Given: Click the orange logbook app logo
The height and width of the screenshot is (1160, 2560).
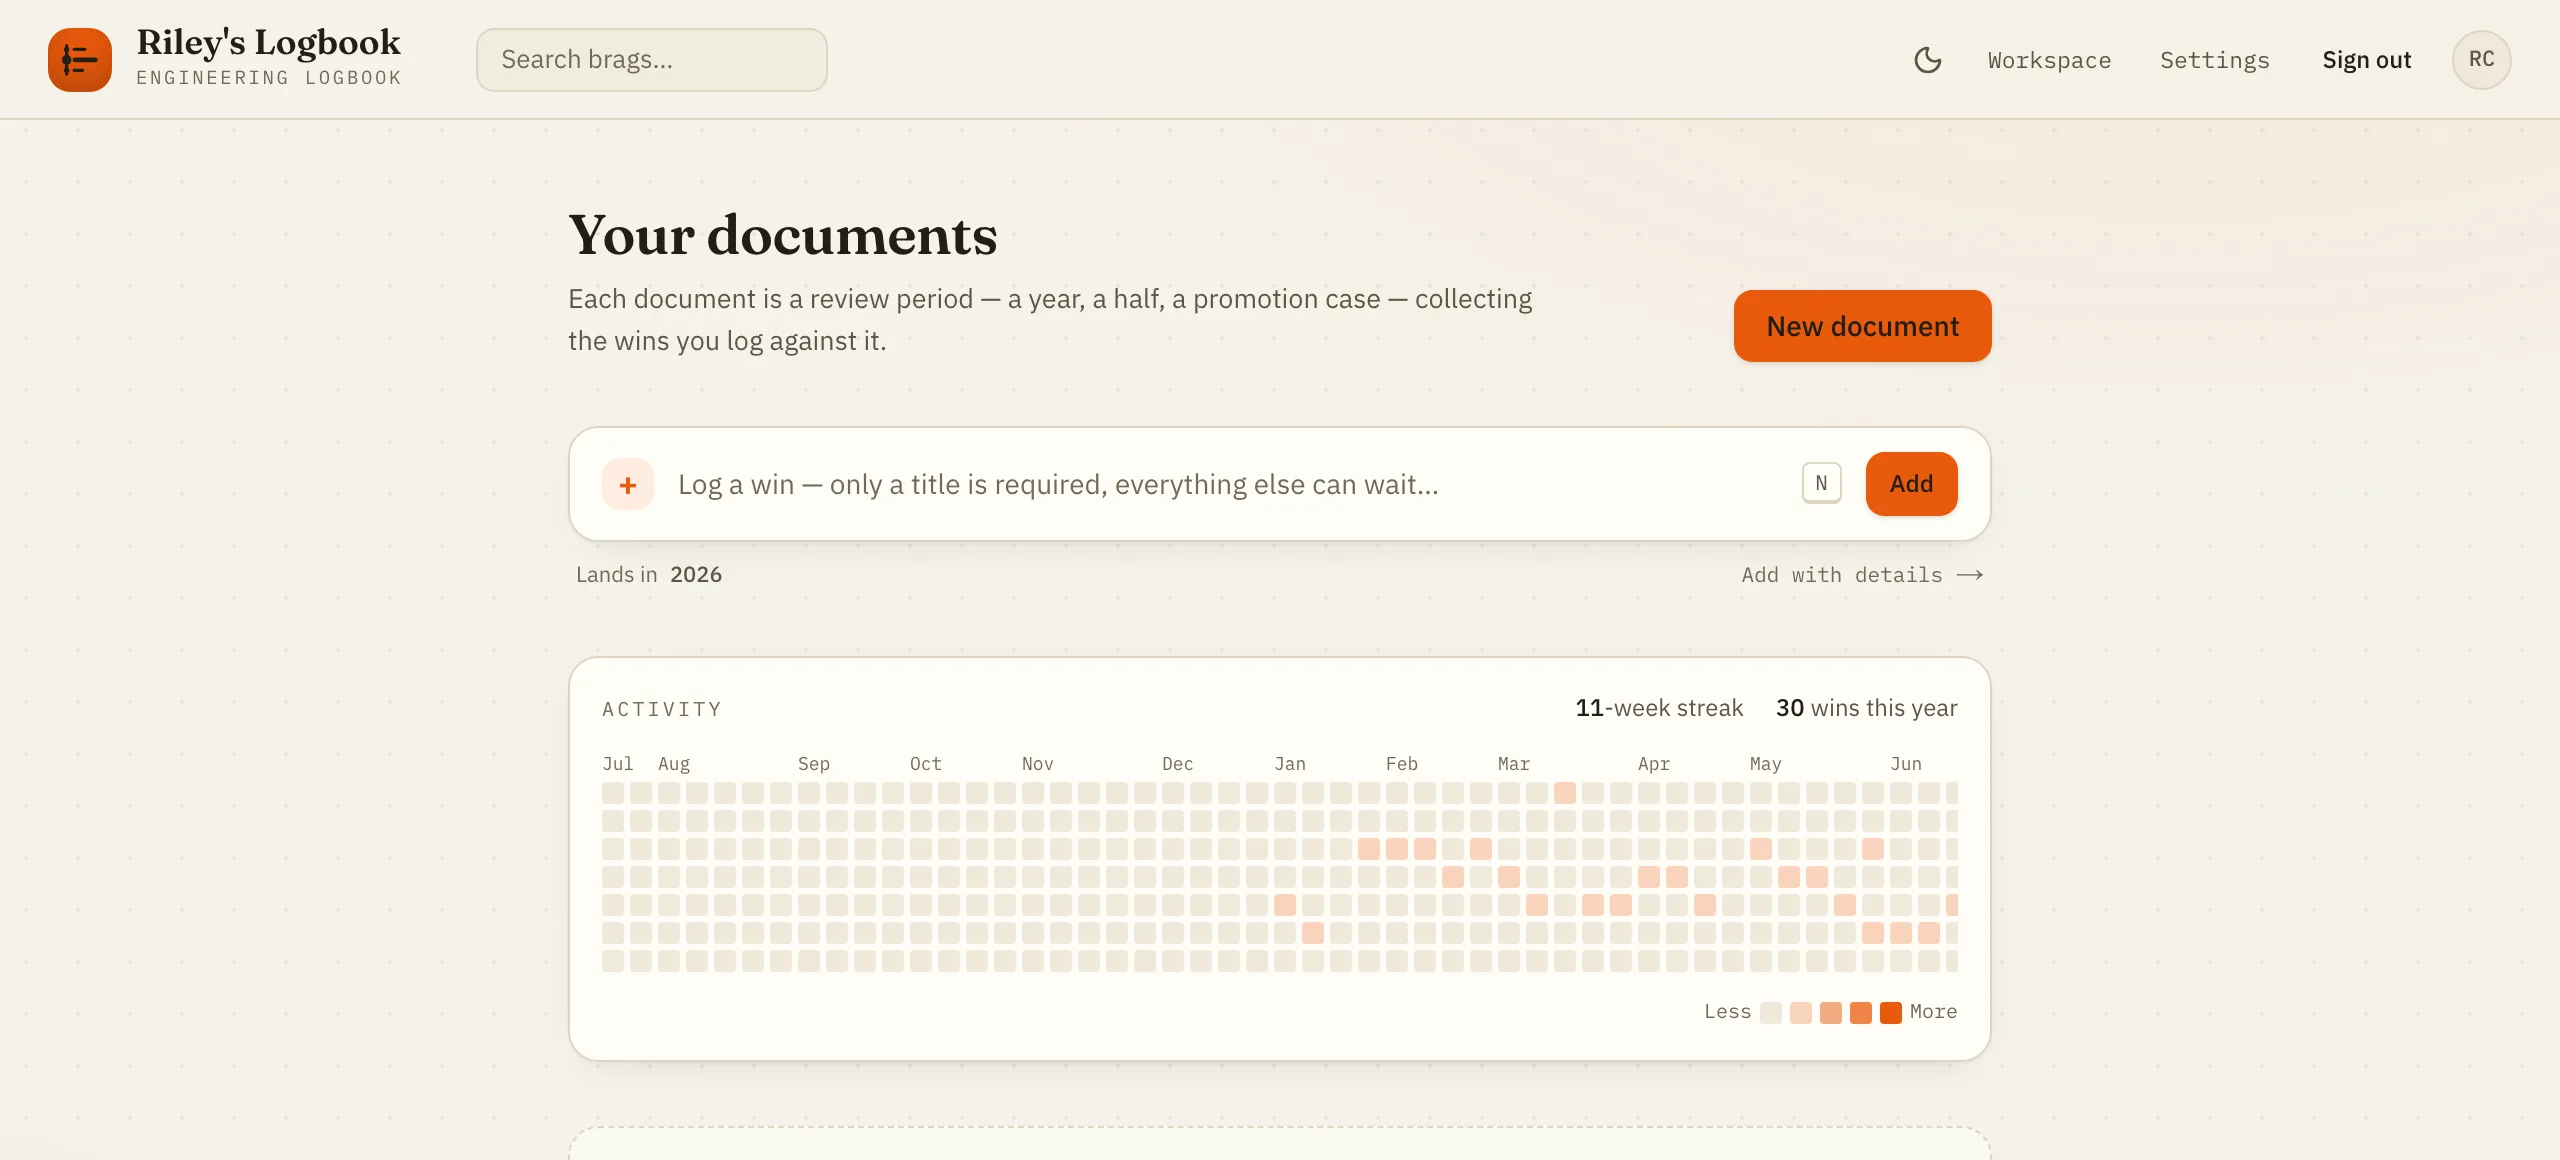Looking at the screenshot, I should click(80, 60).
